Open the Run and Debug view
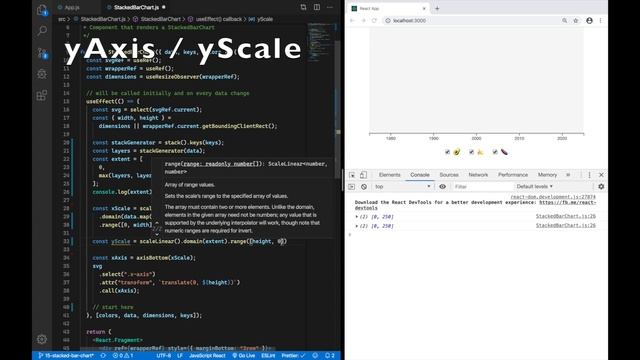This screenshot has height=360, width=640. tap(42, 74)
